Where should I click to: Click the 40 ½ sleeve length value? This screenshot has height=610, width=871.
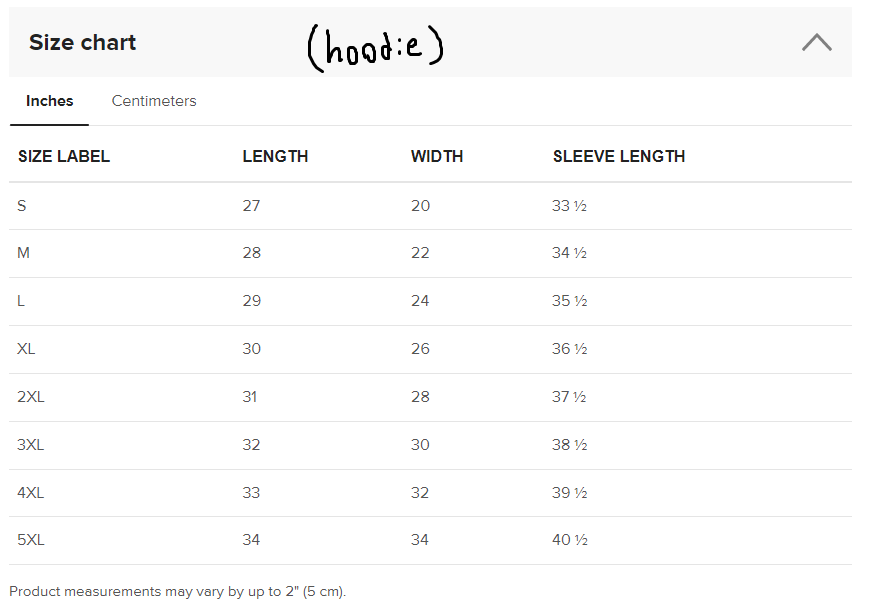tap(569, 540)
